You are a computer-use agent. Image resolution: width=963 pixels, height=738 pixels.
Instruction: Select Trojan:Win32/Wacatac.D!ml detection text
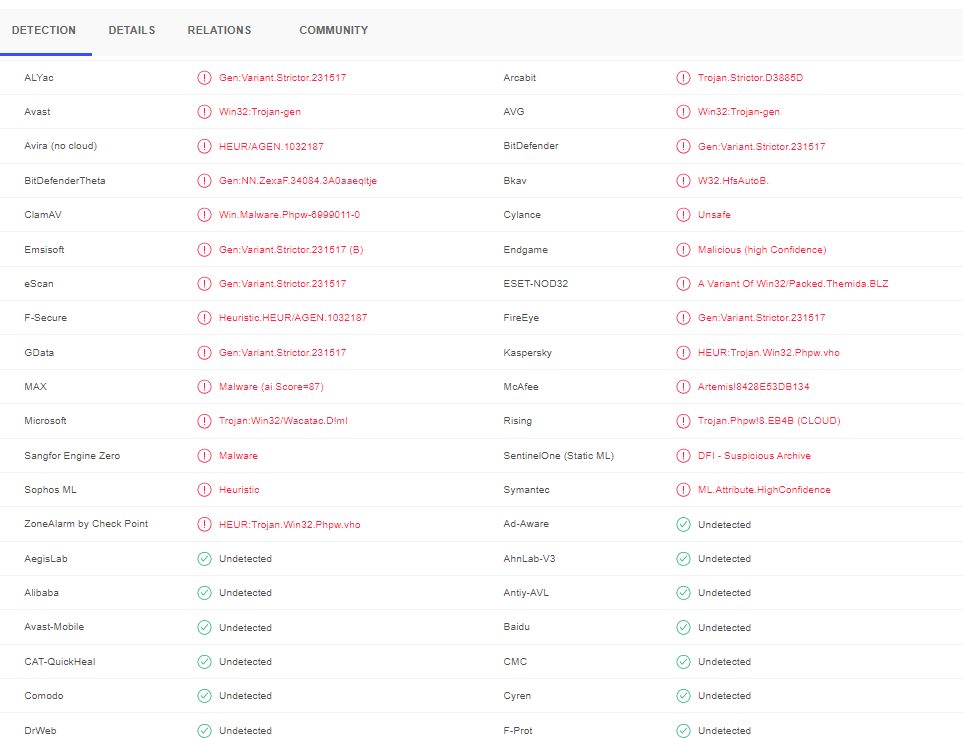click(x=283, y=421)
